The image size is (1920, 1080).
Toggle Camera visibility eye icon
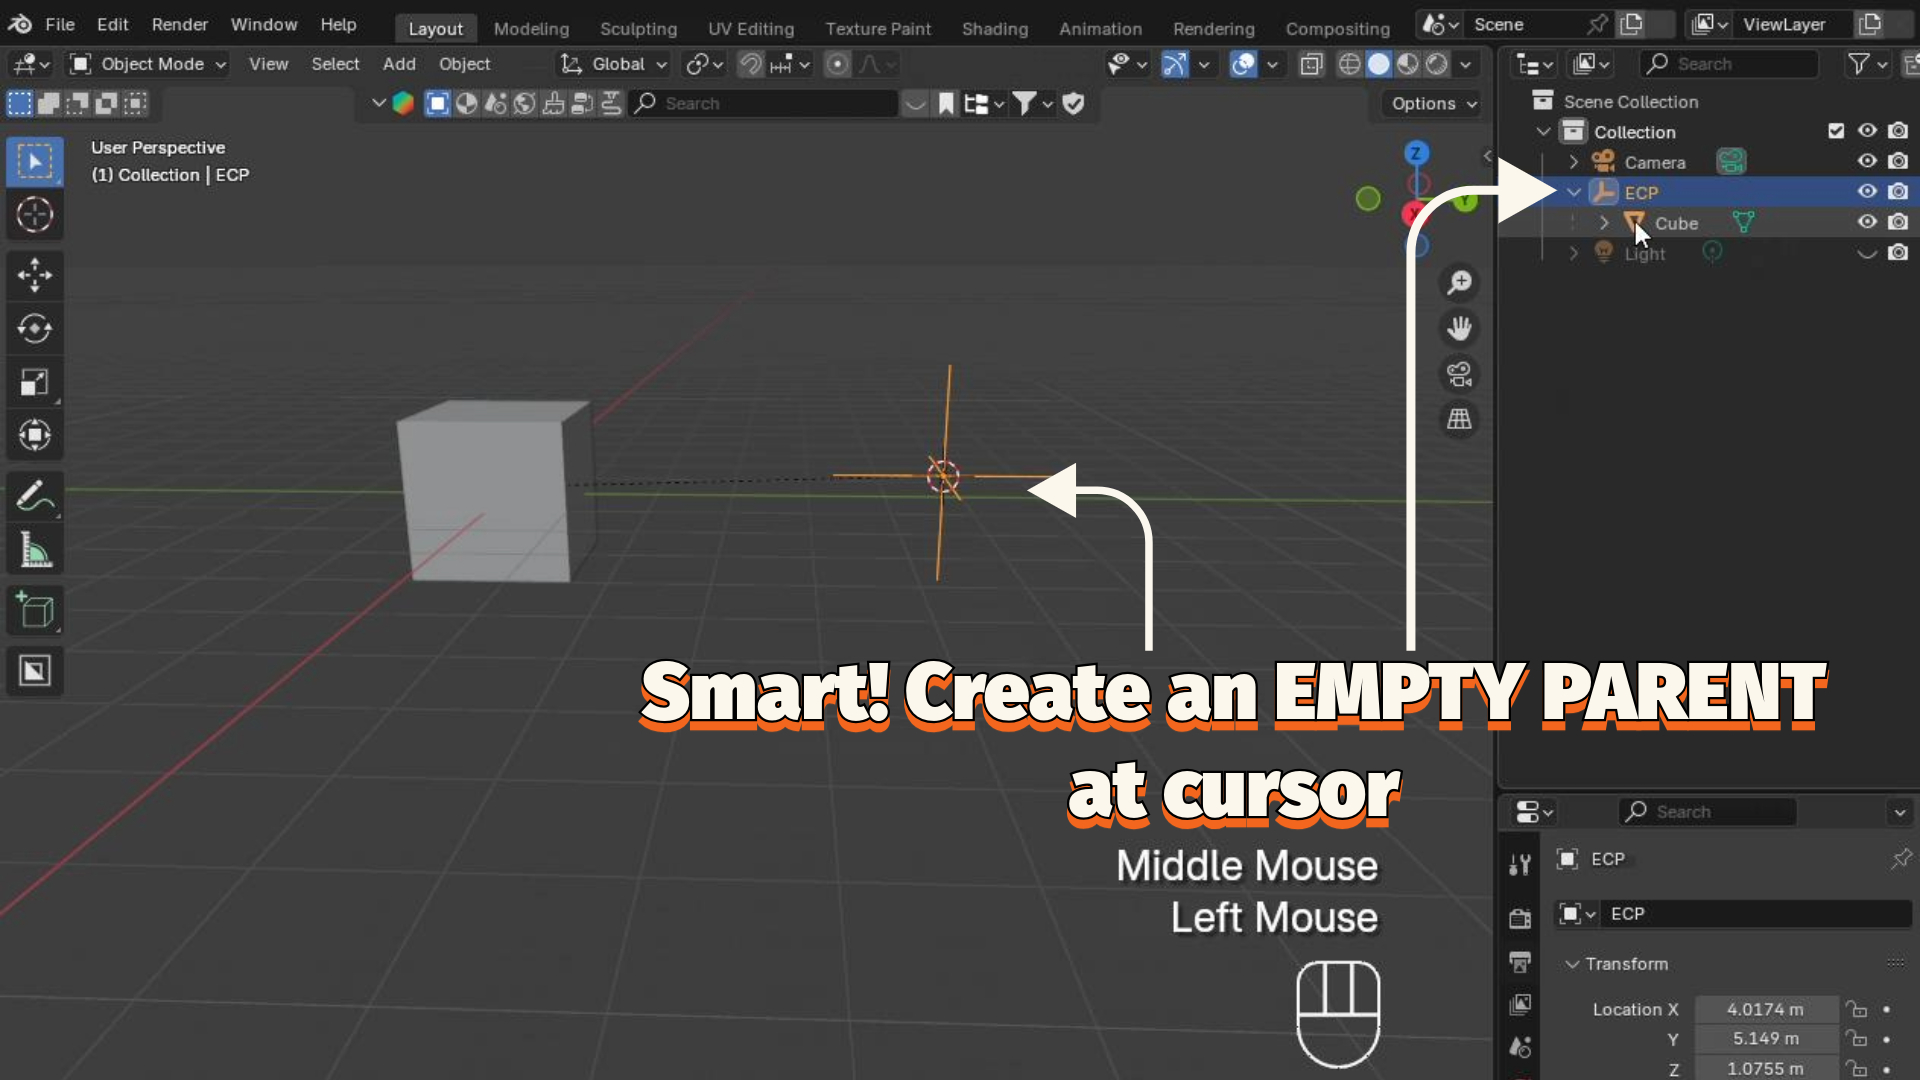click(x=1867, y=161)
